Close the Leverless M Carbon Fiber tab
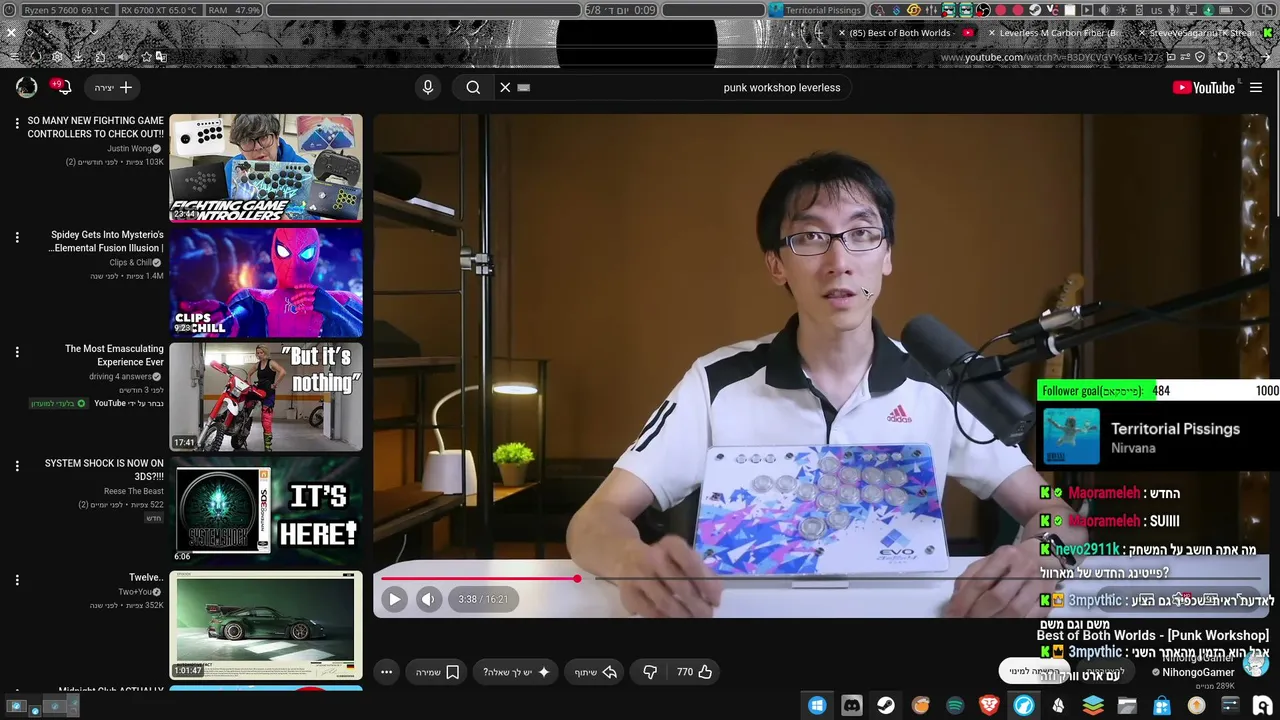The image size is (1280, 720). click(x=991, y=33)
